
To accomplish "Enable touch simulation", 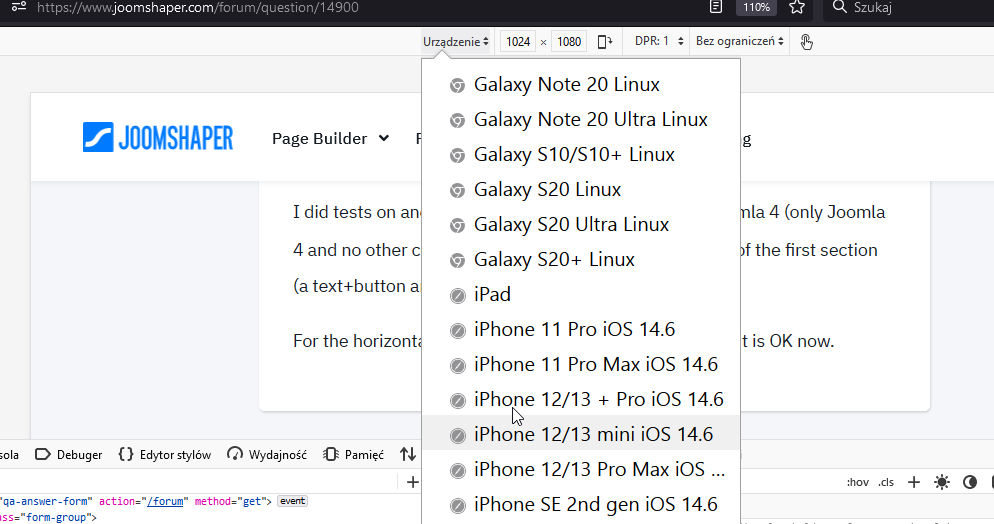I will pyautogui.click(x=807, y=41).
